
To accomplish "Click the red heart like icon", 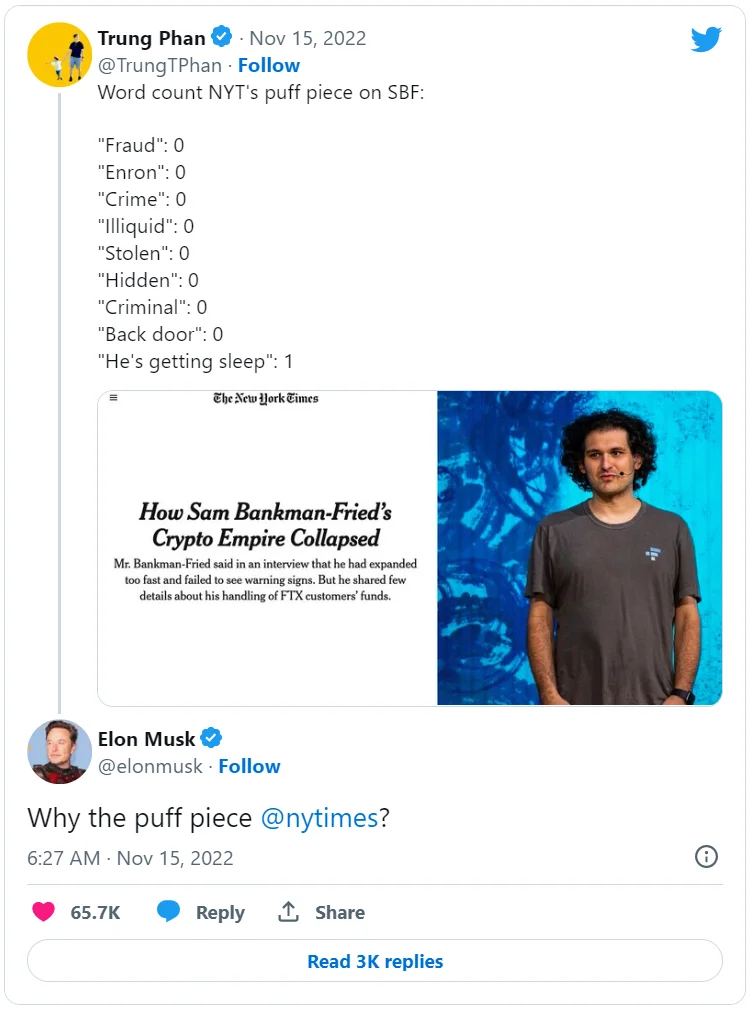I will (43, 912).
